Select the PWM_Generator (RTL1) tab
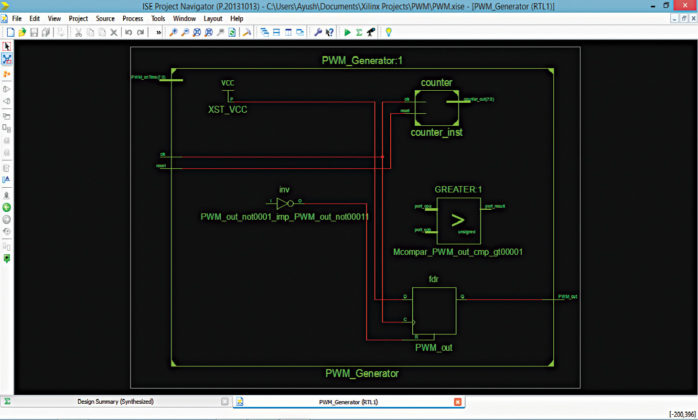698x420 pixels. coord(348,402)
